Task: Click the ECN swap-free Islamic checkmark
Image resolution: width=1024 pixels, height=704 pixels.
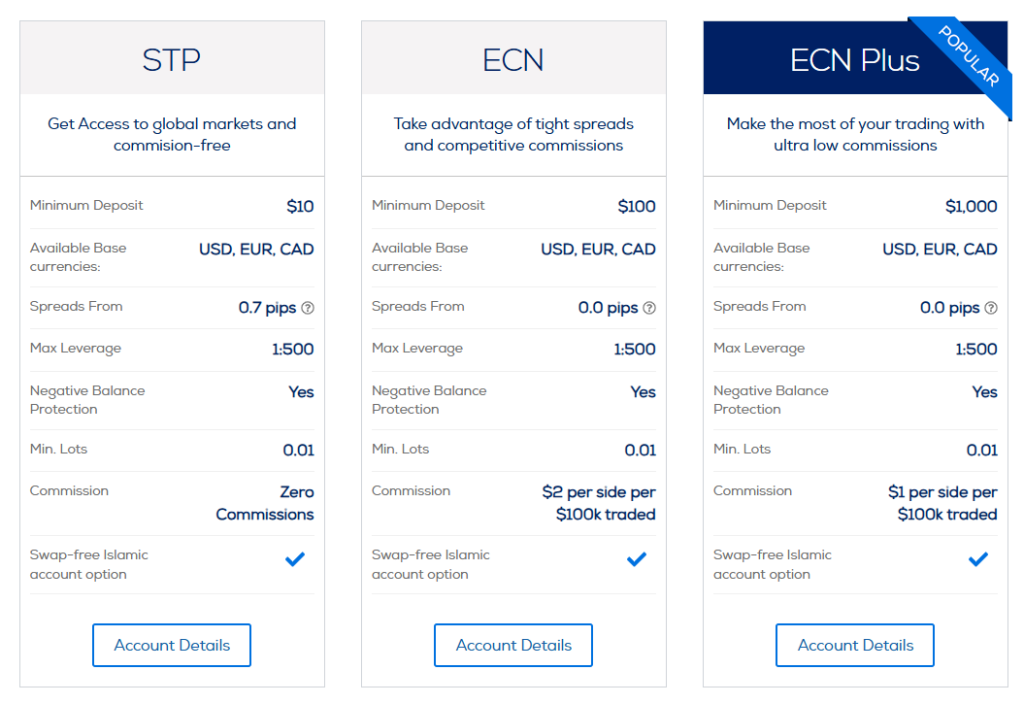Action: point(637,560)
